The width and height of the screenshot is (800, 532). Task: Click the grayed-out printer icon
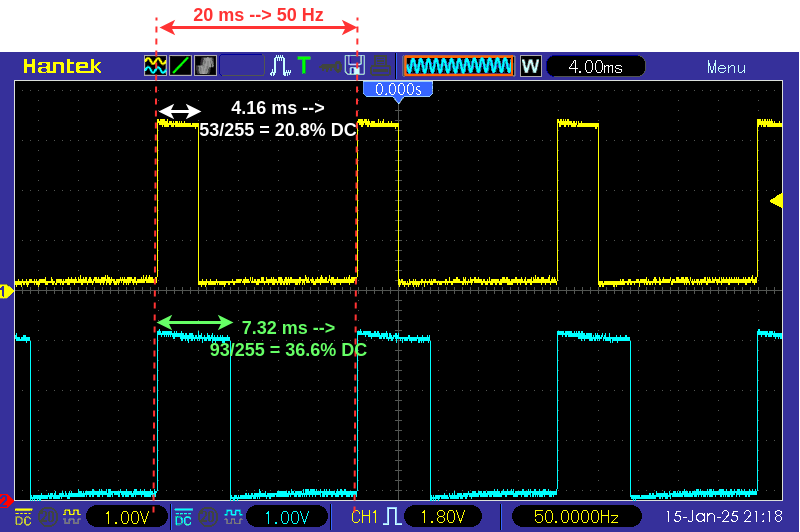(380, 66)
